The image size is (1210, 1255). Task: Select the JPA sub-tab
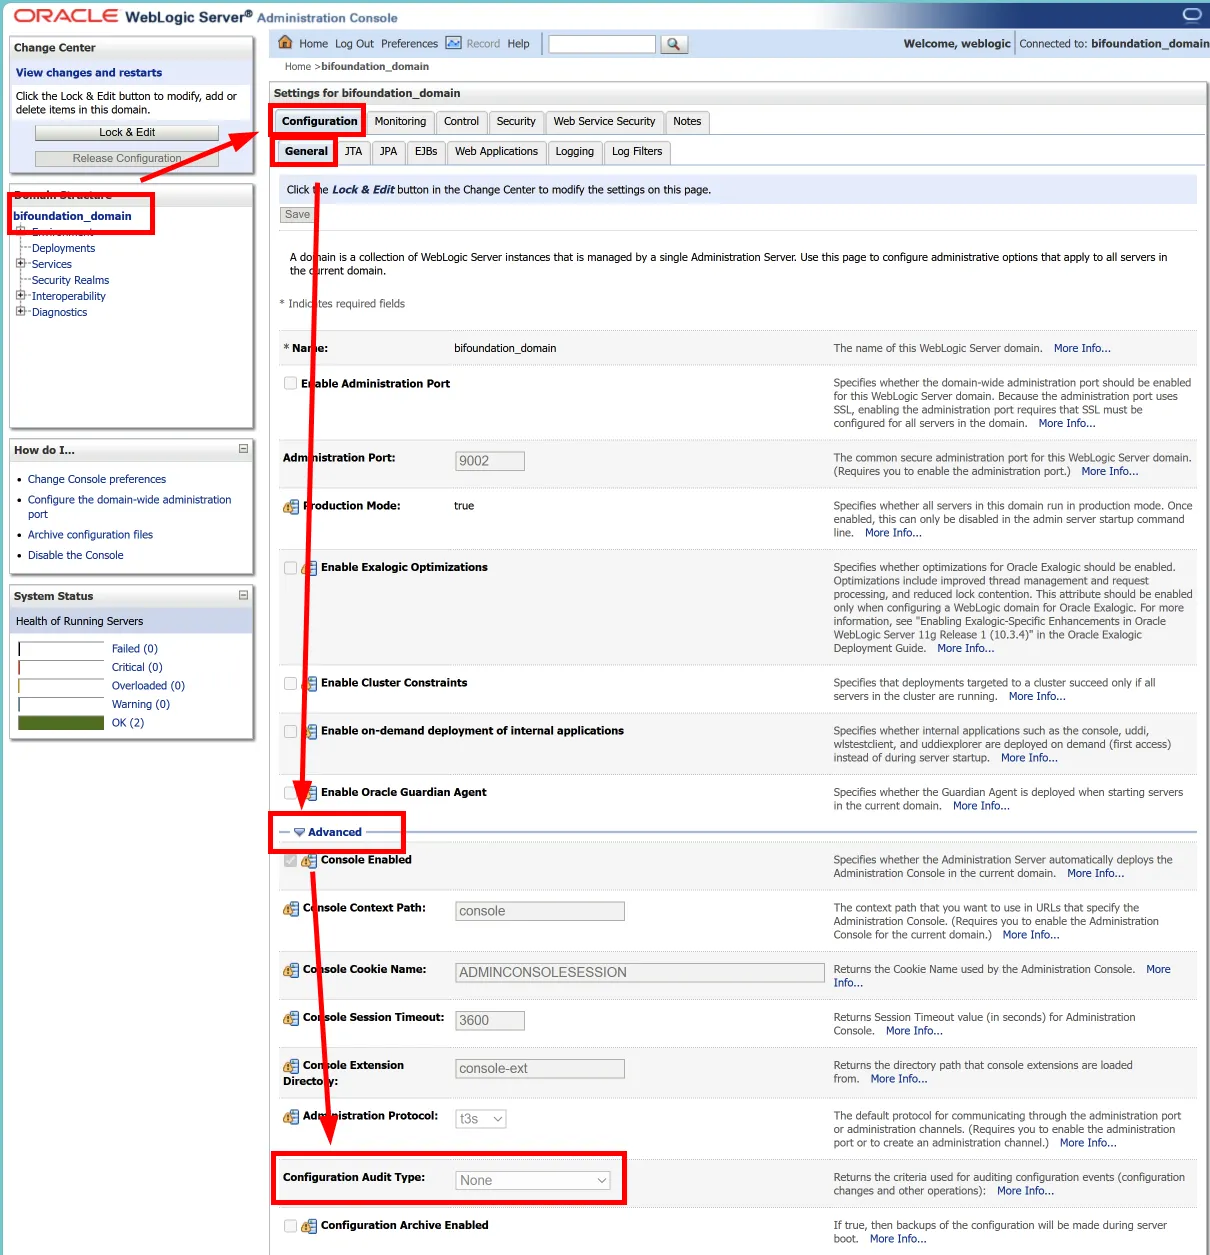point(388,152)
